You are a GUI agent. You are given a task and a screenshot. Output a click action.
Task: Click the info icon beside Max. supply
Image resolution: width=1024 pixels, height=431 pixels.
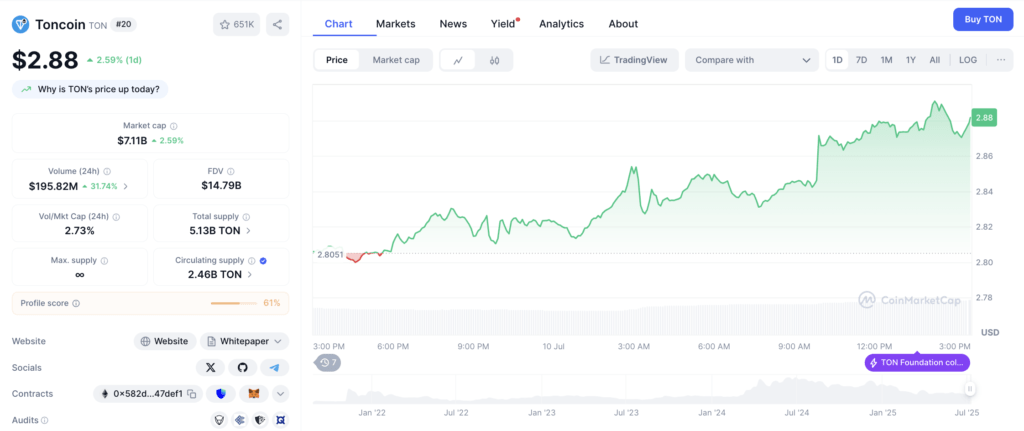[x=104, y=261]
